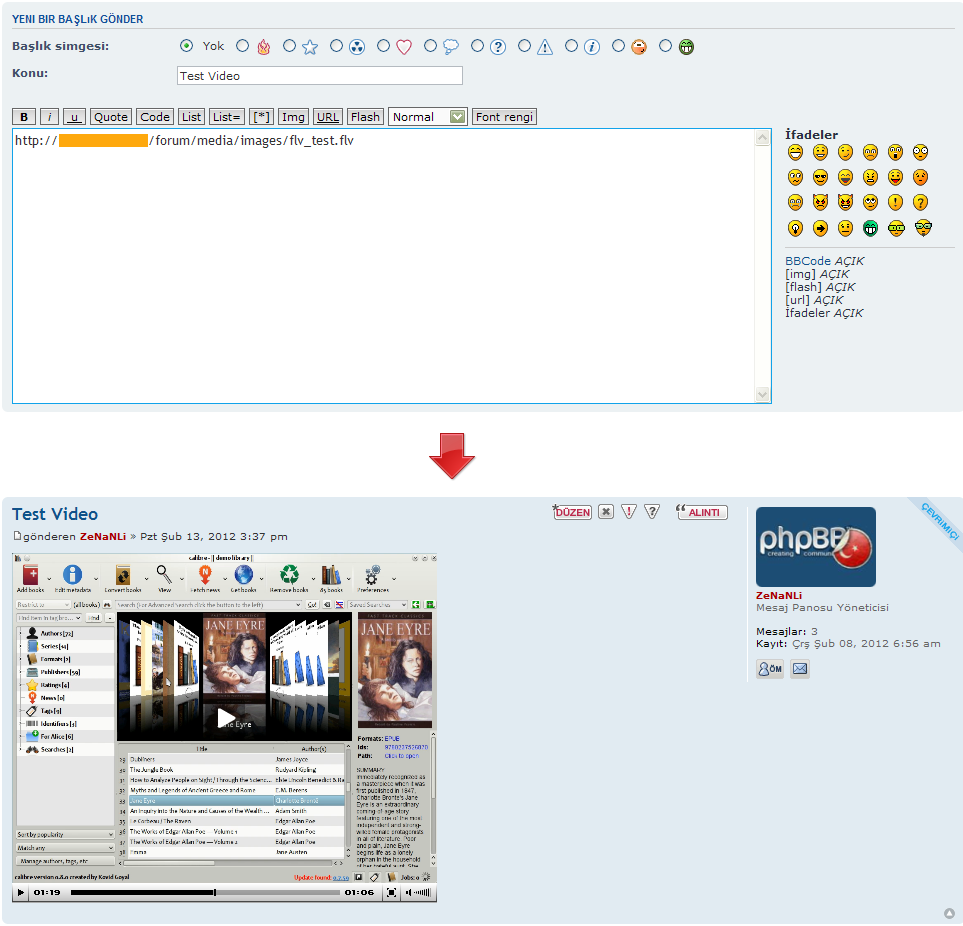Screen dimensions: 963x926
Task: Click the play button in the video control bar
Action: point(21,892)
